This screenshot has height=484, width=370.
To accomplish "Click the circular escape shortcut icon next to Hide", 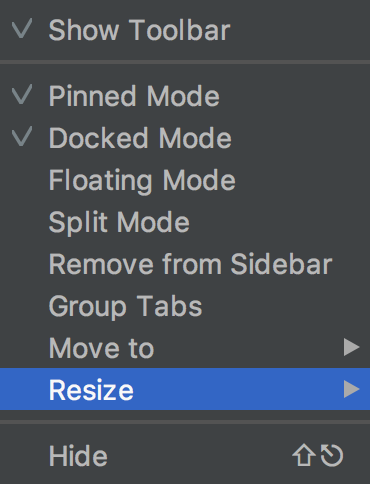I will [332, 455].
